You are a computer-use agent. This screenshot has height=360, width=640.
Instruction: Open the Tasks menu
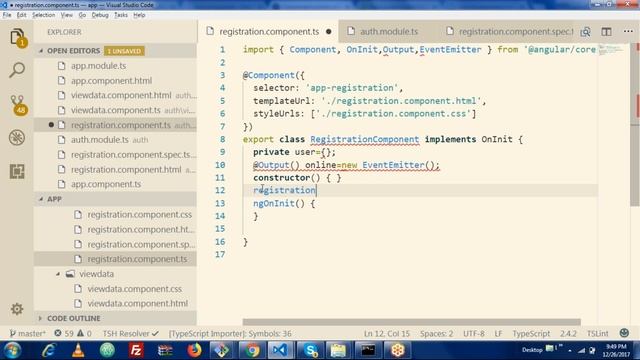pos(121,15)
